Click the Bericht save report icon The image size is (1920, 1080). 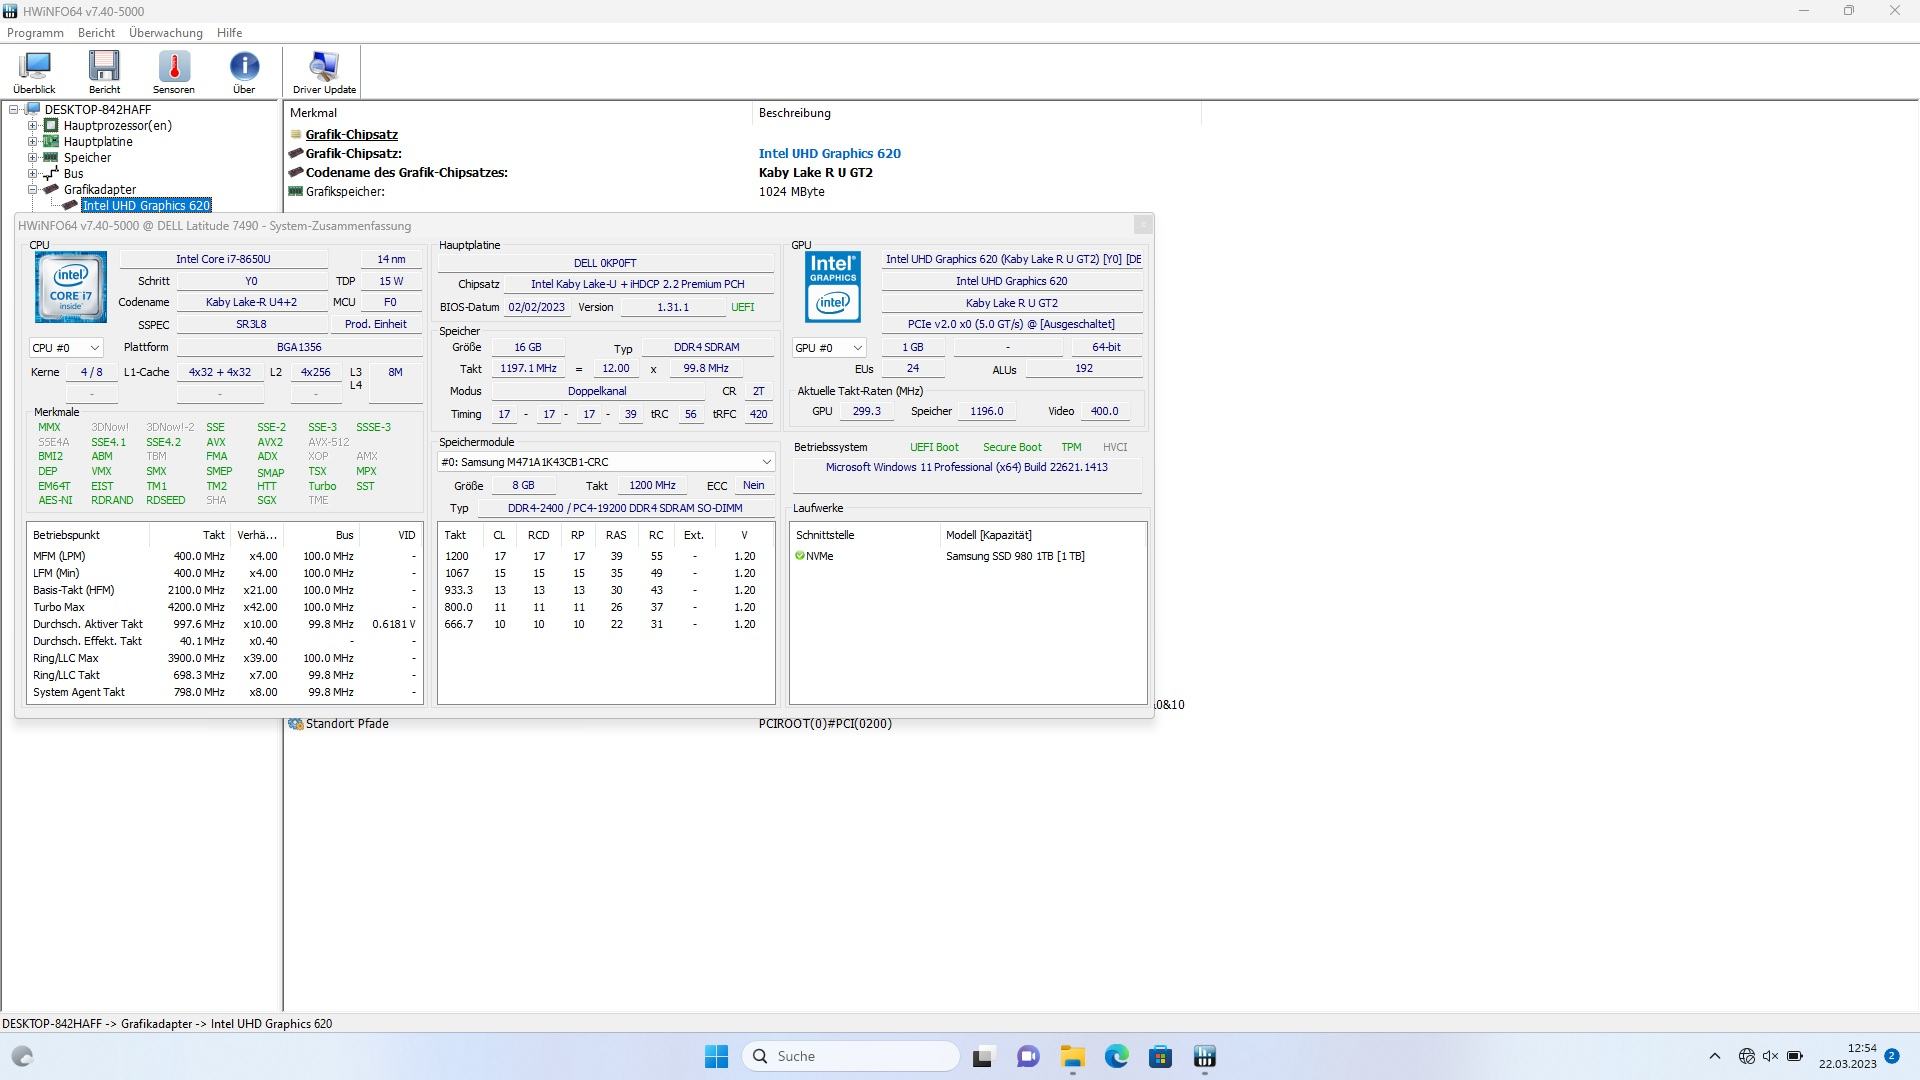[104, 72]
